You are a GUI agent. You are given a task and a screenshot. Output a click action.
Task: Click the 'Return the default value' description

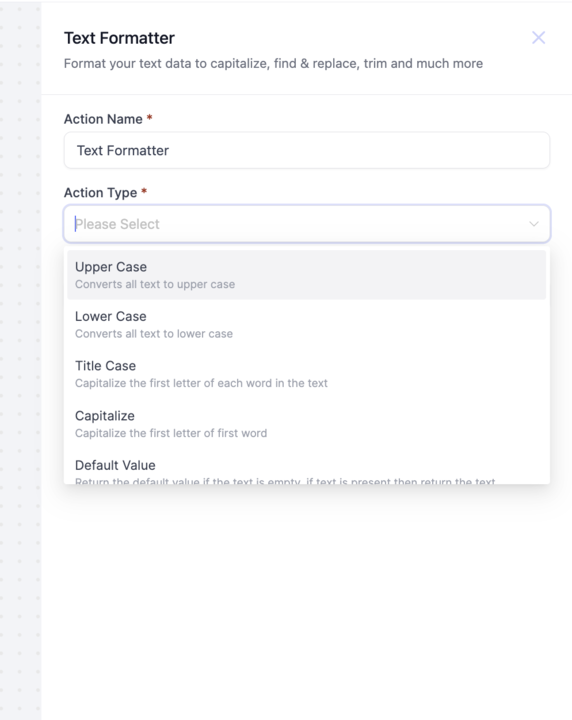(285, 480)
